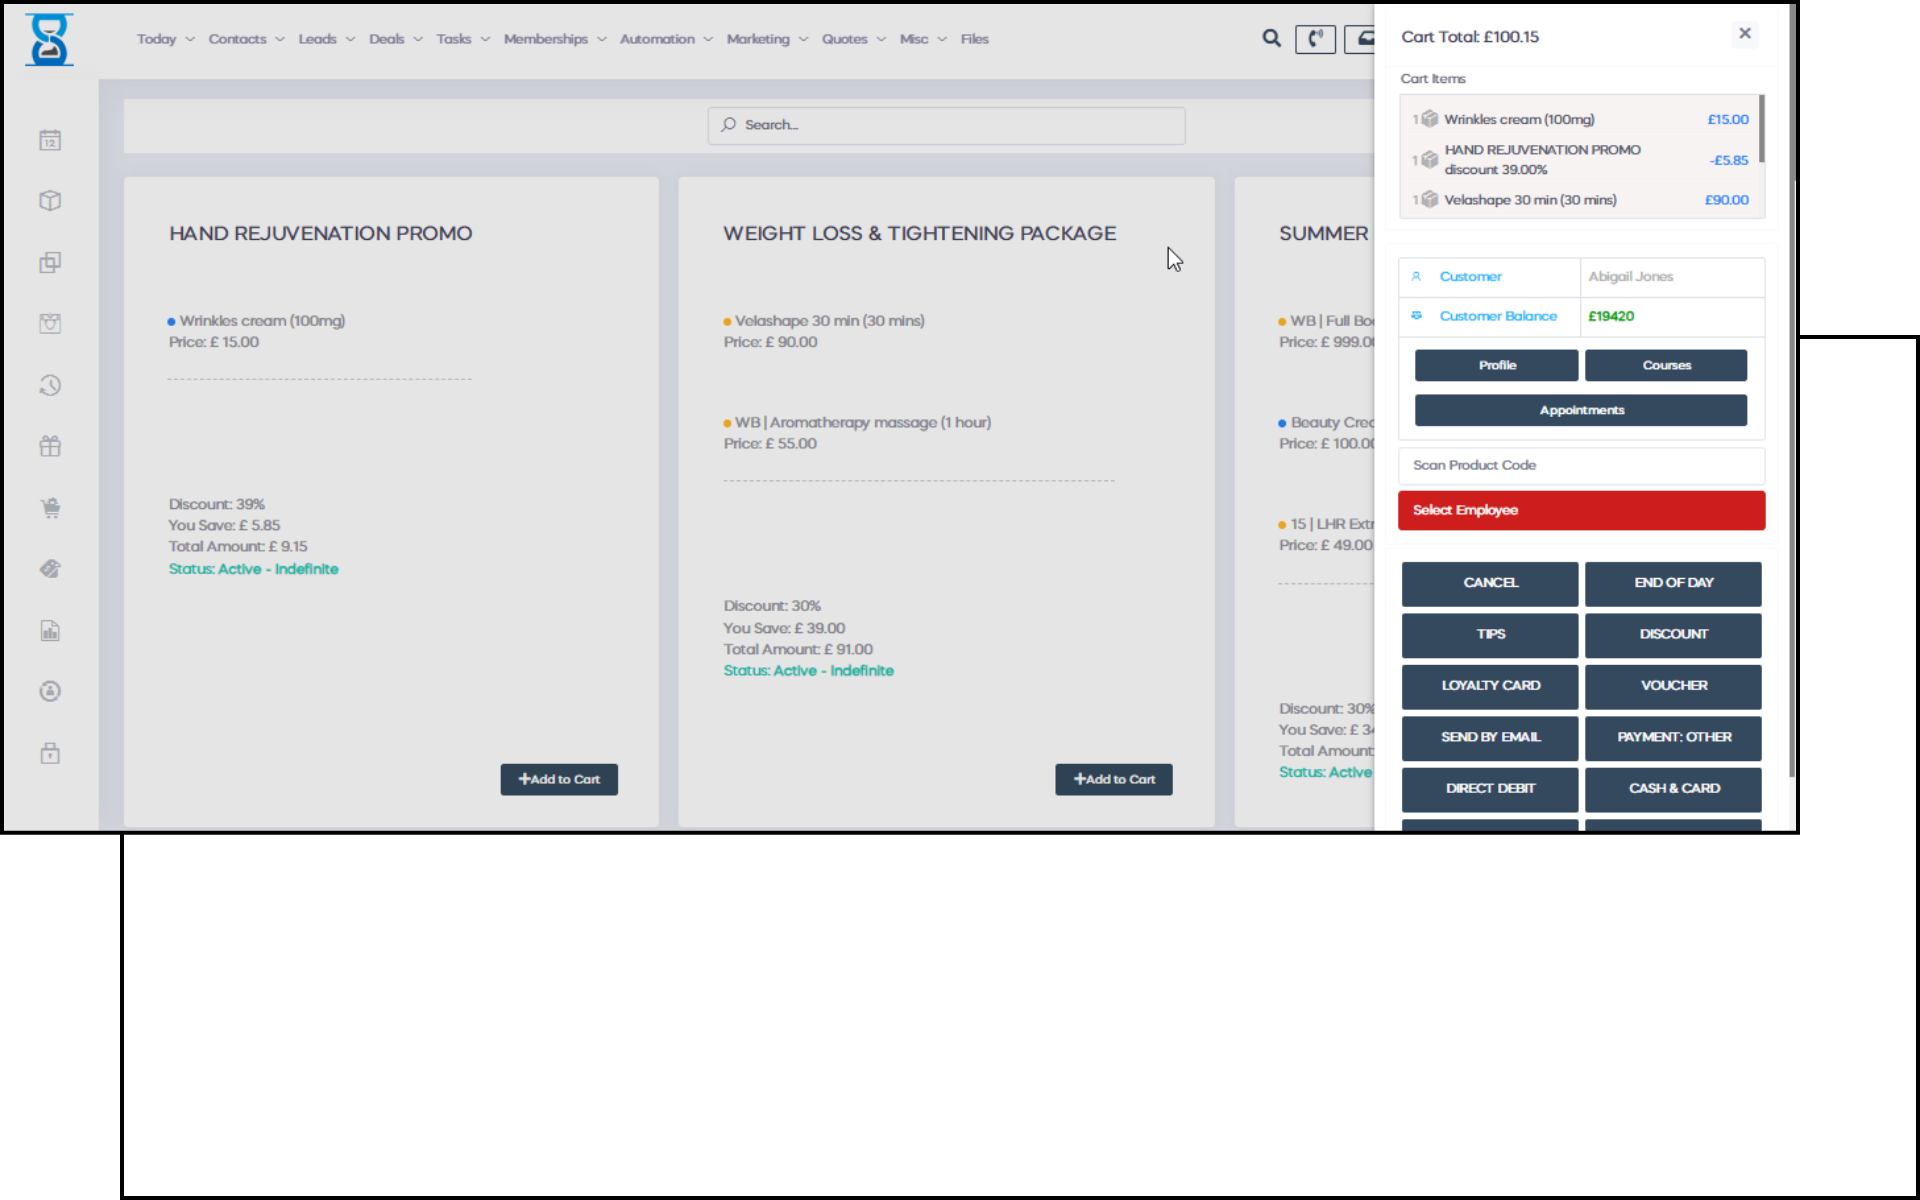The image size is (1920, 1200).
Task: Open the Files menu item
Action: pos(974,39)
